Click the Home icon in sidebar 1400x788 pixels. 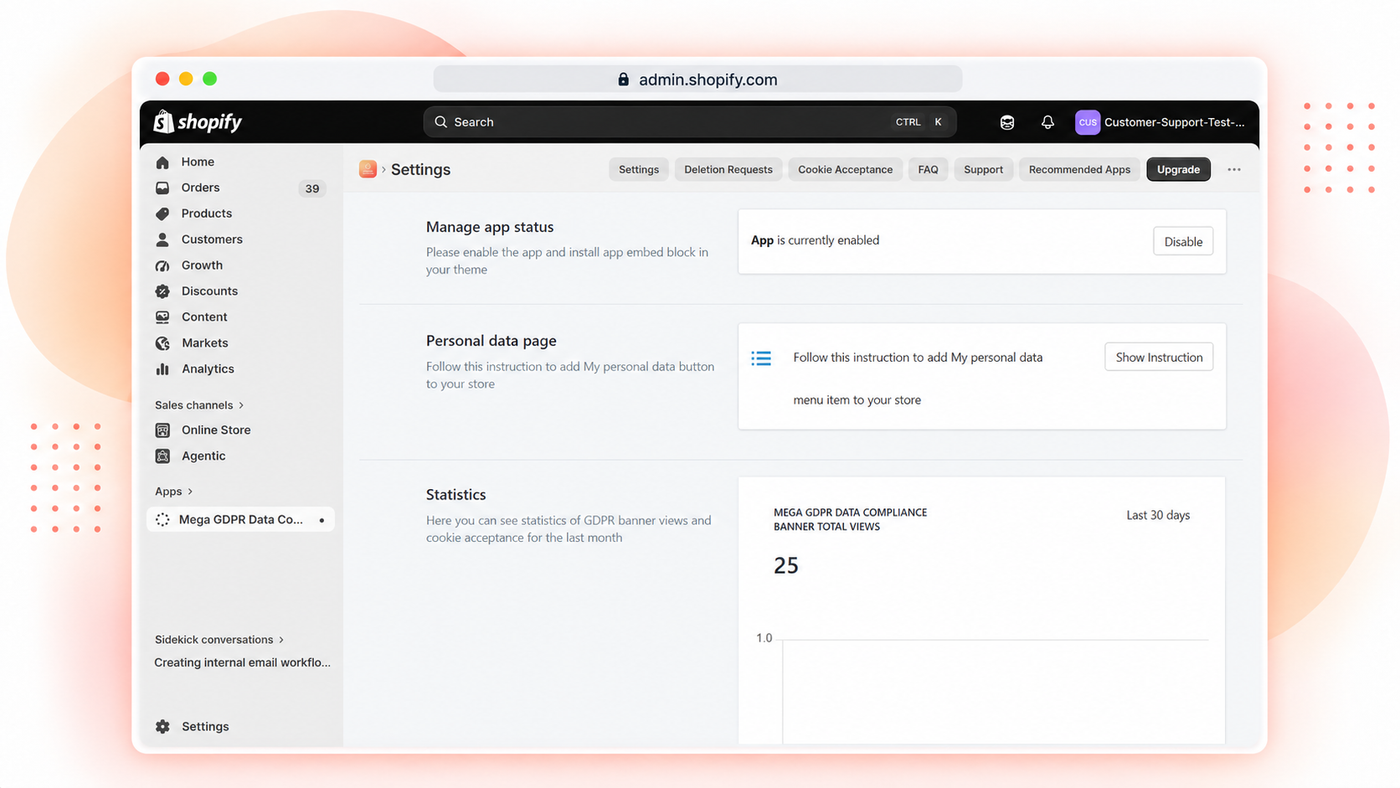(x=162, y=162)
